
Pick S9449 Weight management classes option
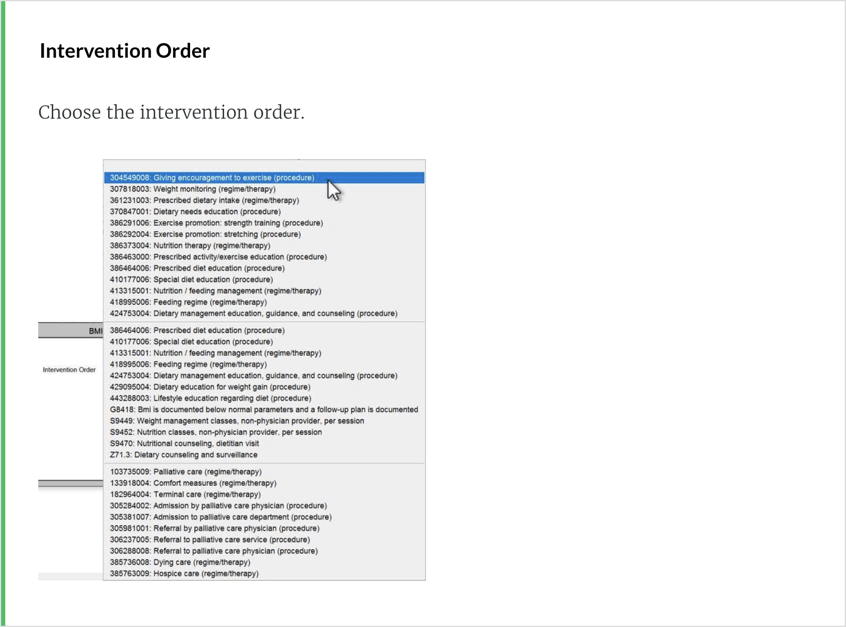pyautogui.click(x=237, y=421)
